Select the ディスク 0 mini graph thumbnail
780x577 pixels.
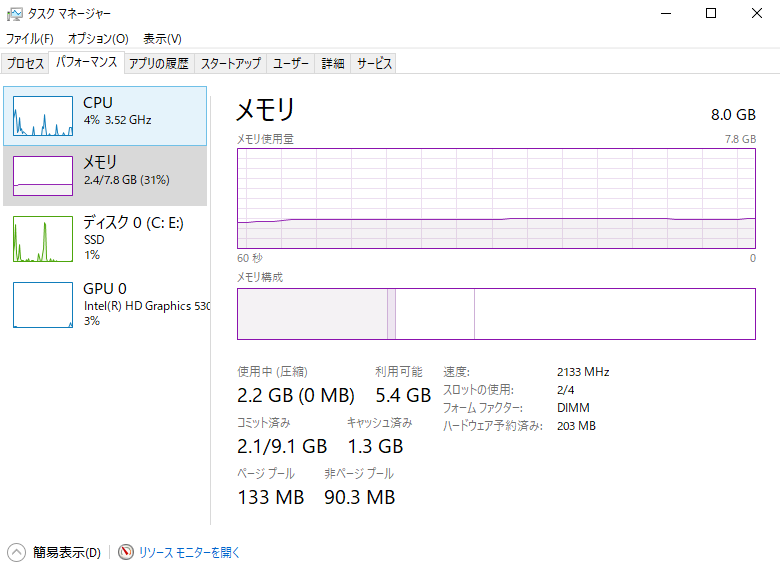tap(43, 239)
